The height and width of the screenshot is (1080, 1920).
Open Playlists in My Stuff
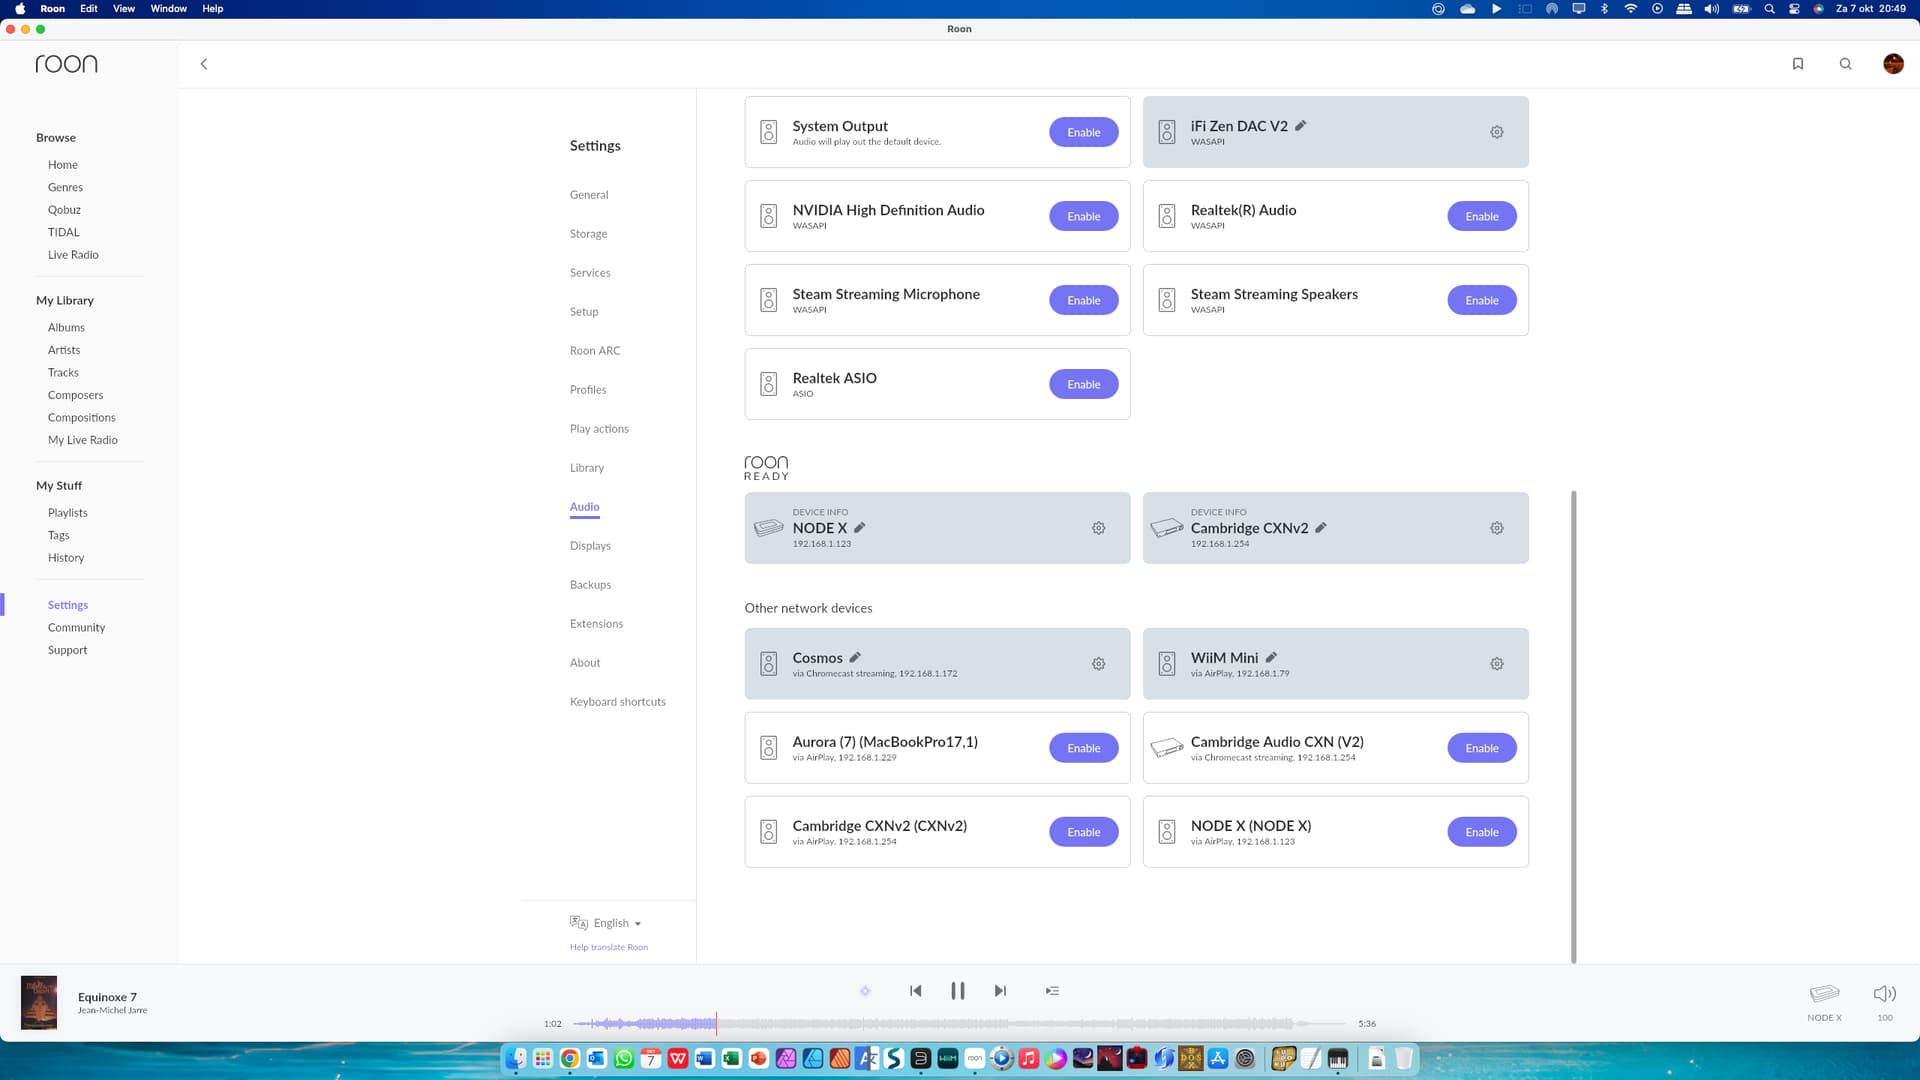click(x=67, y=513)
